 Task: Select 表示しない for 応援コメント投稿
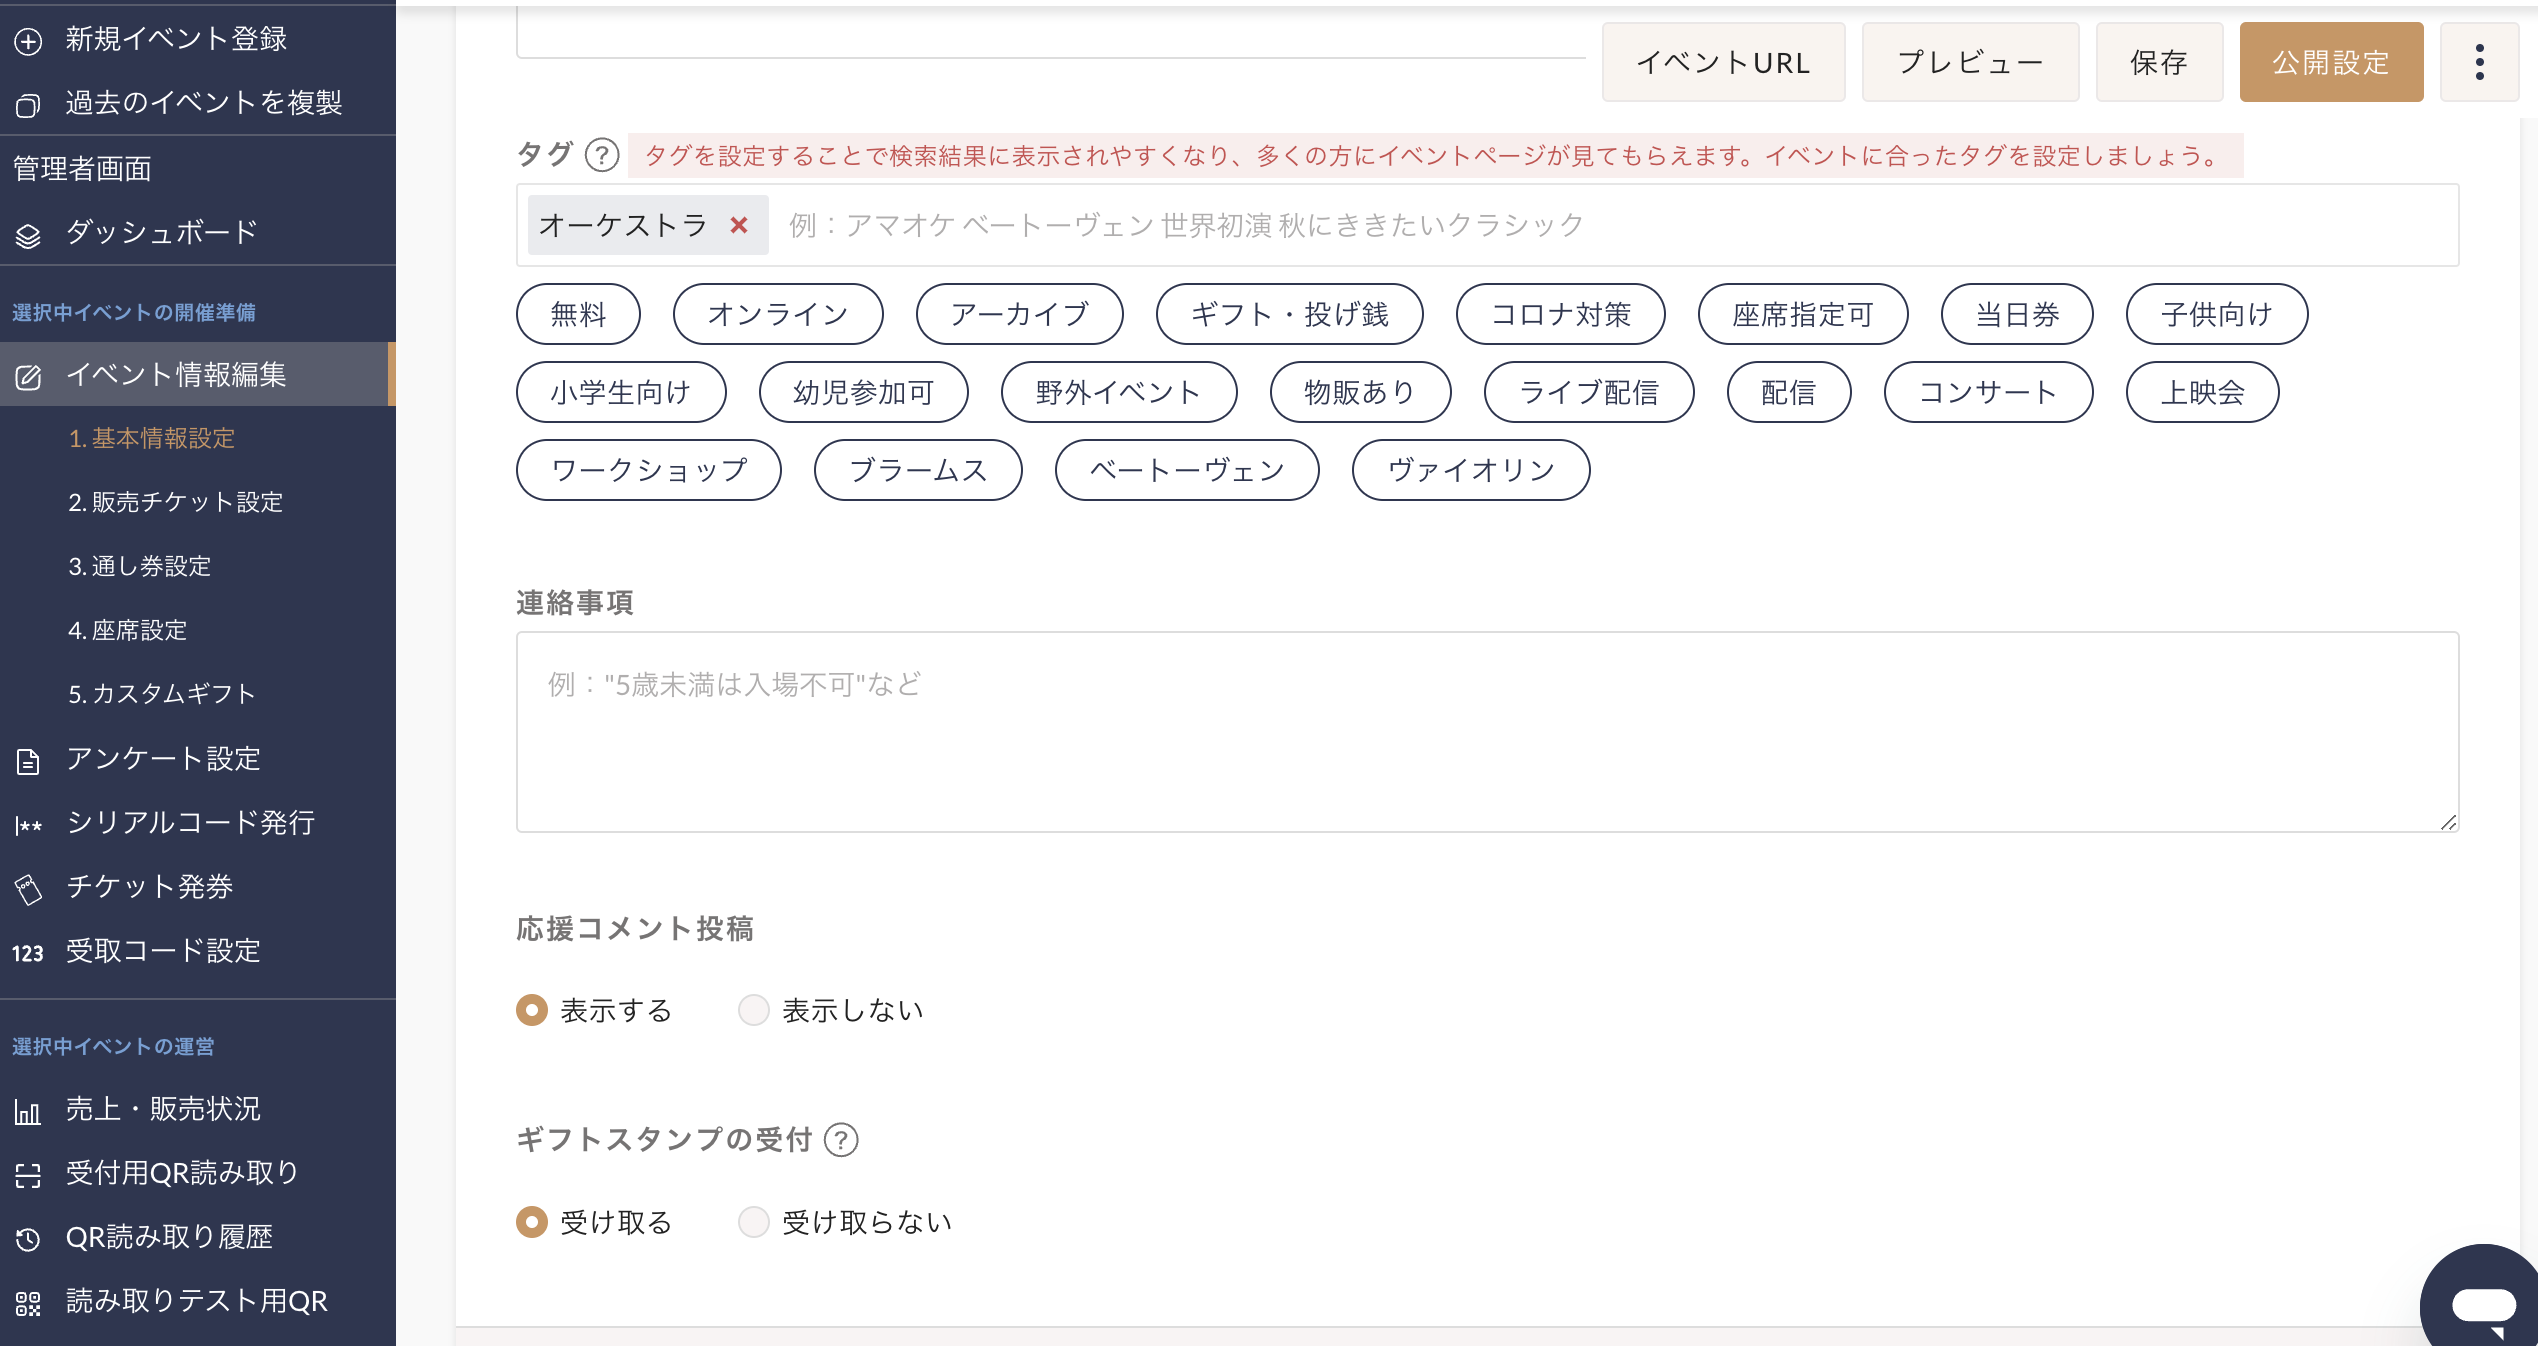click(753, 1010)
